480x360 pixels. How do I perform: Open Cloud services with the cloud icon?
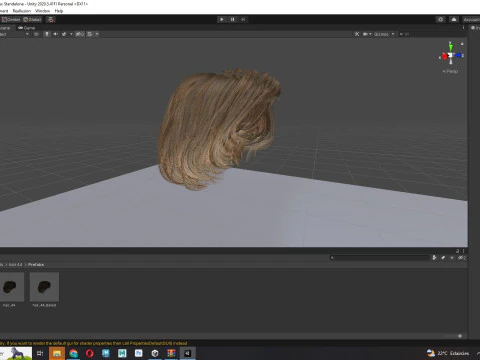click(454, 19)
